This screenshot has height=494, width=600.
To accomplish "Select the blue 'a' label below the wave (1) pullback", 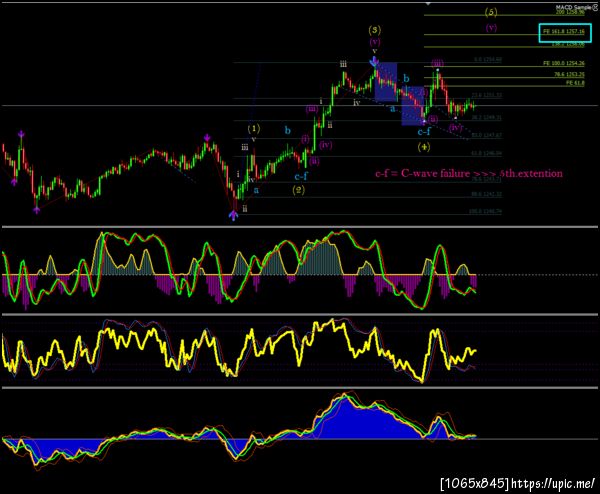I will coord(256,190).
